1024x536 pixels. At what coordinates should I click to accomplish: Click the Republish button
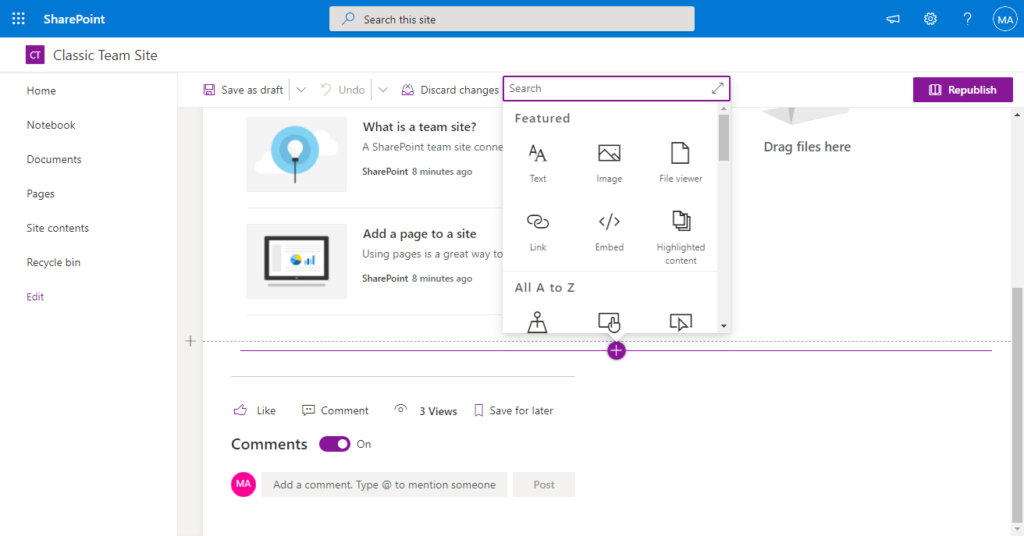coord(963,89)
